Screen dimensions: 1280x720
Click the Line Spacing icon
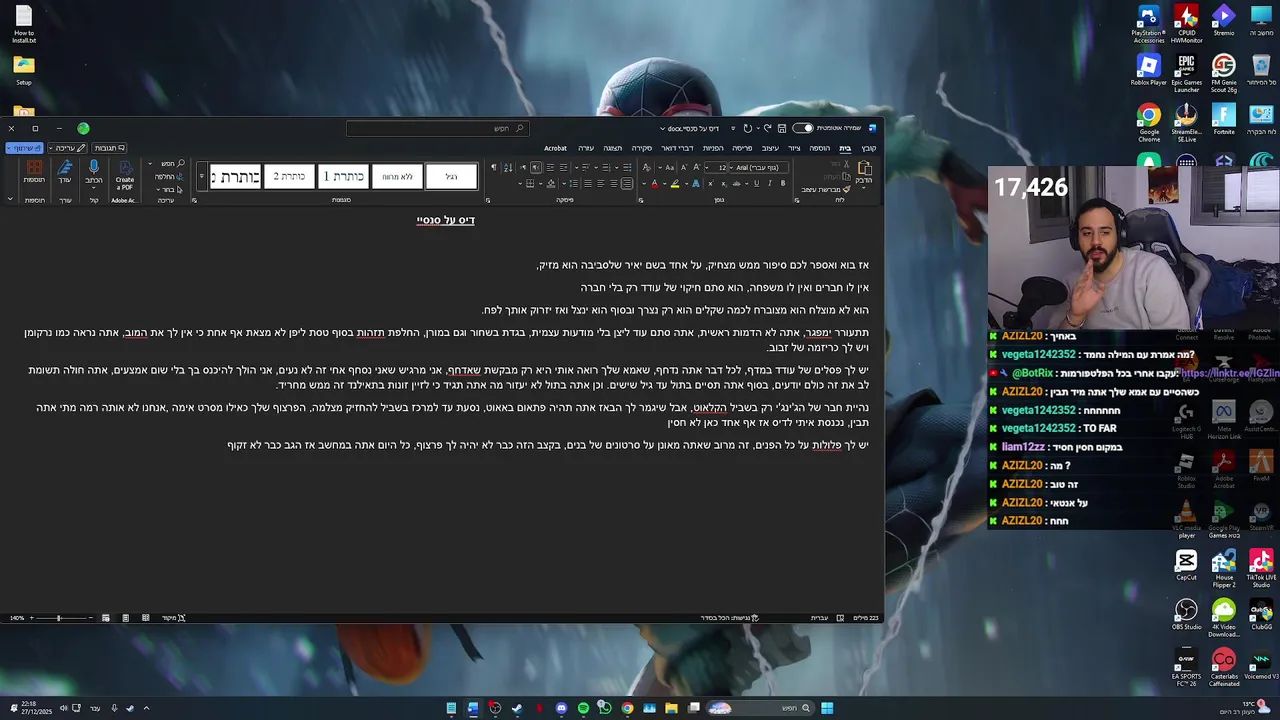pos(574,184)
